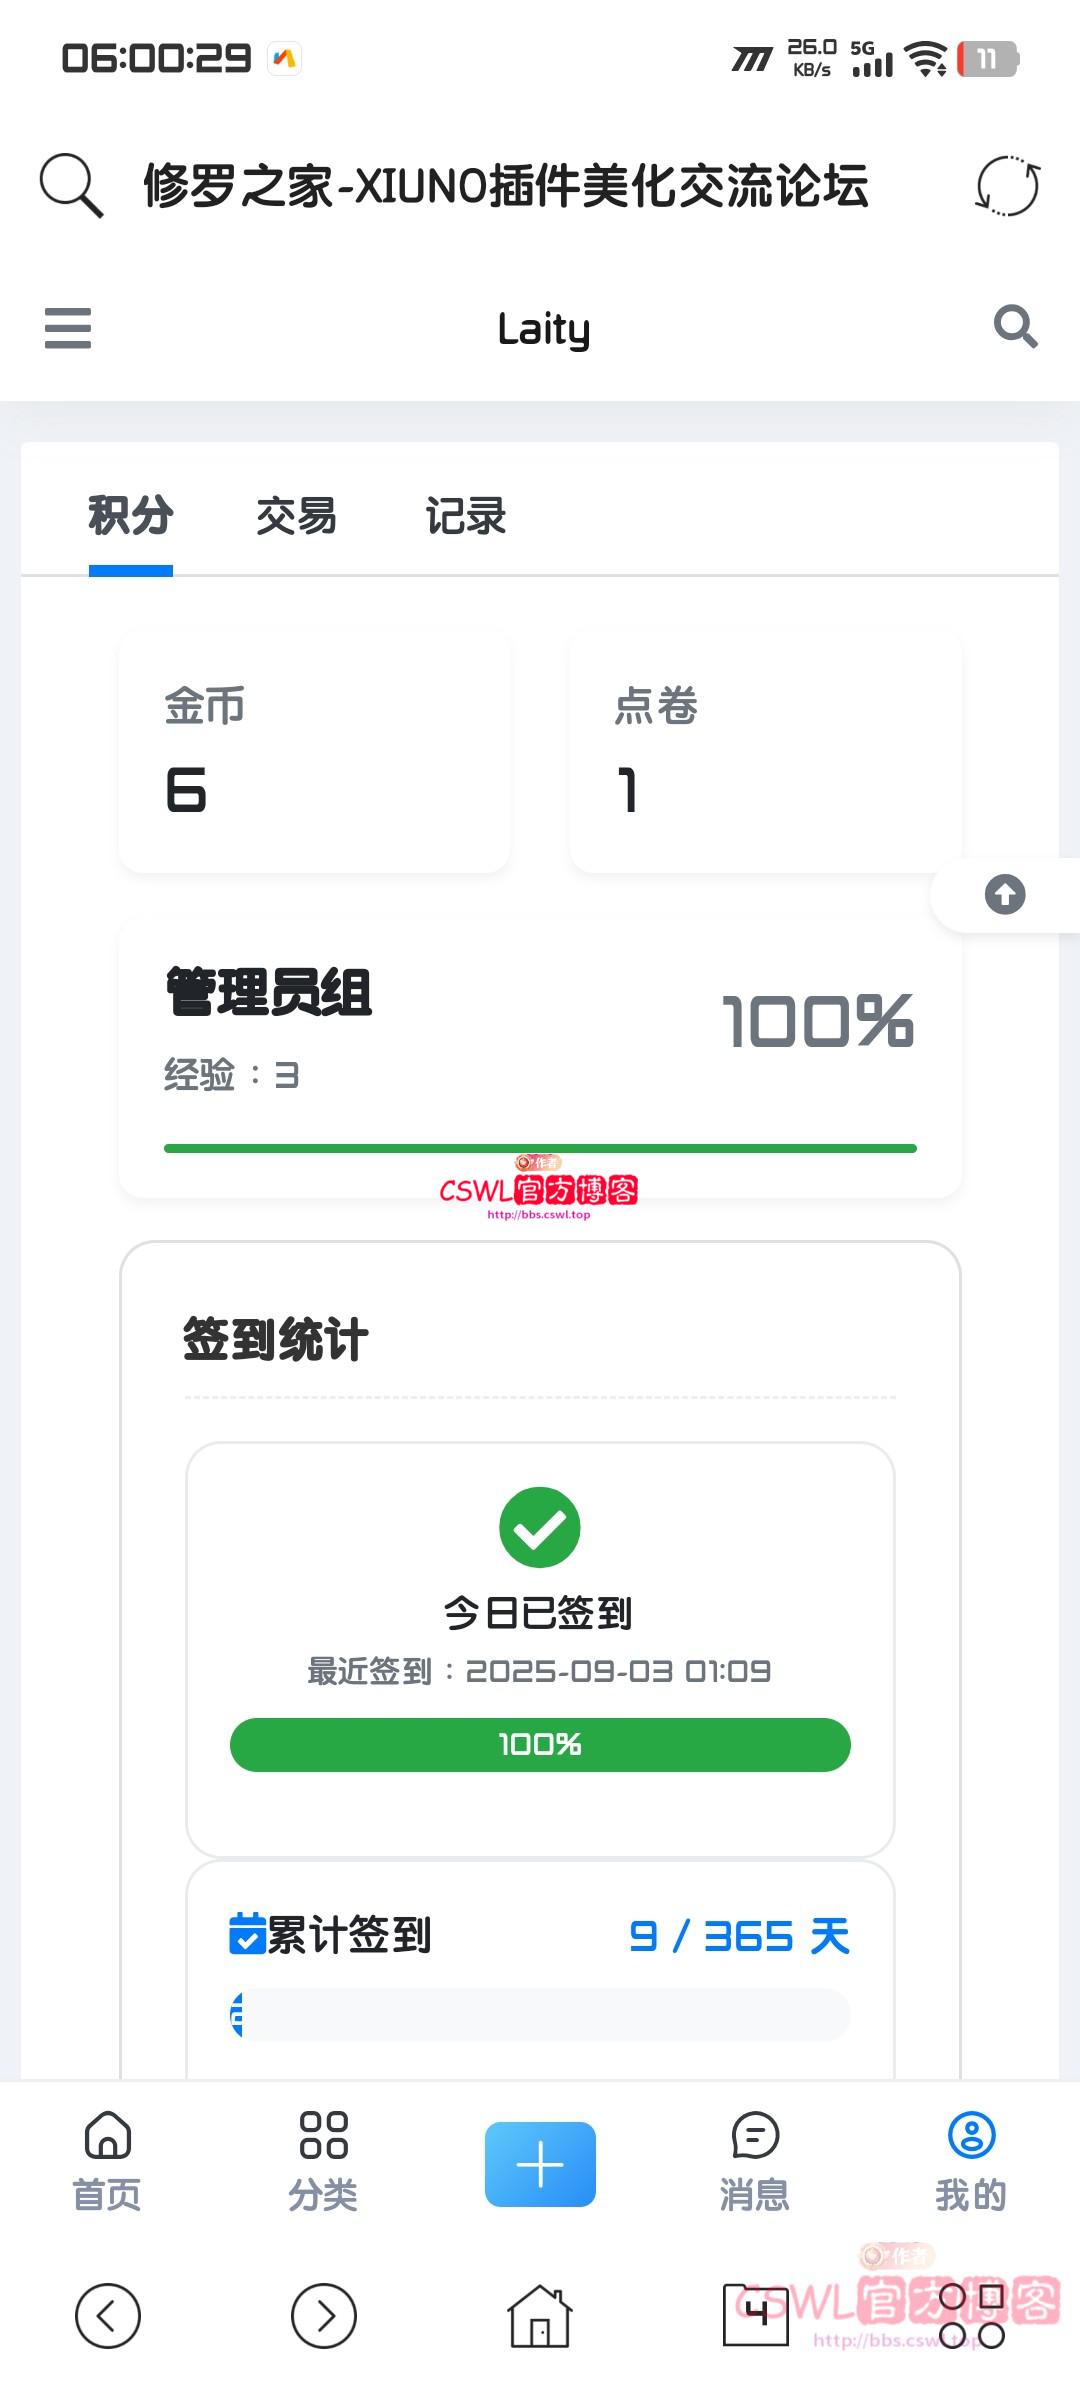
Task: Tap the 100% sign-in progress bar
Action: tap(540, 1745)
